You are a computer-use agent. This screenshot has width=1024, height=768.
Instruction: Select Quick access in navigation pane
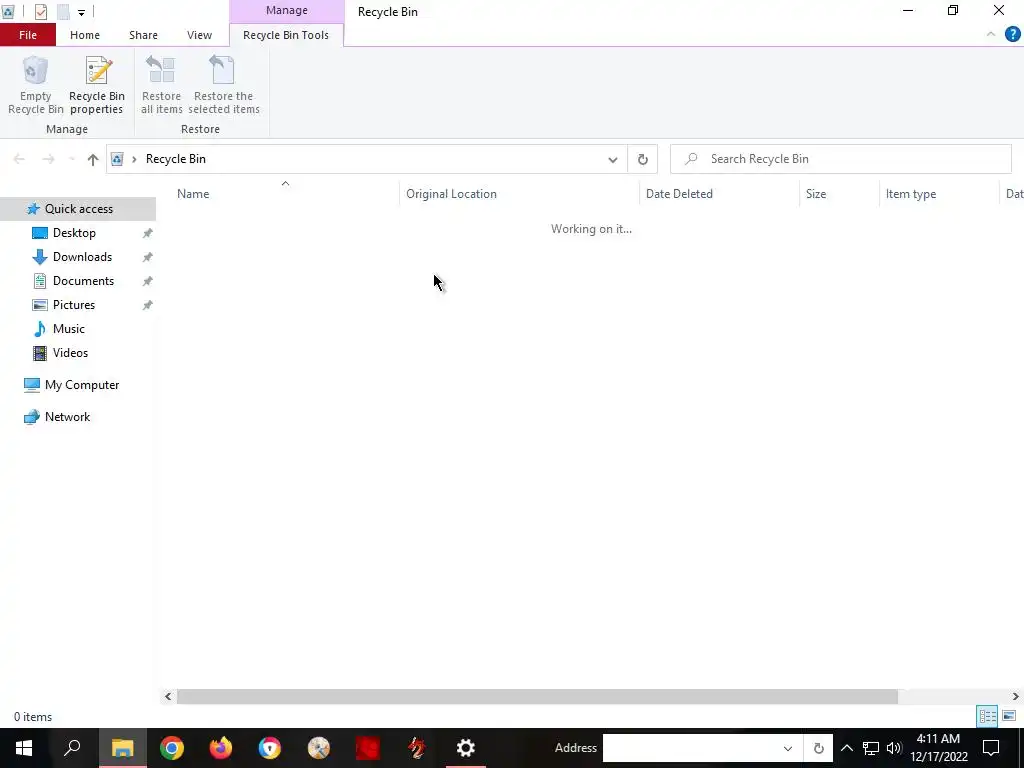(78, 209)
